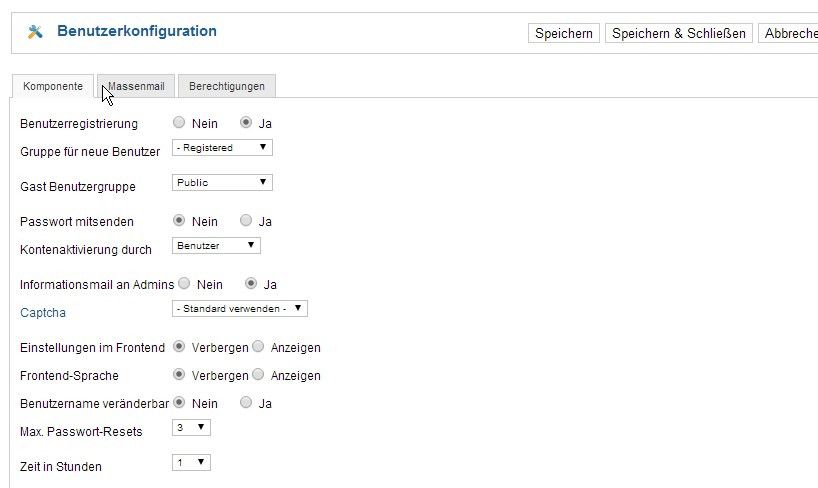Select Anzeigen for Einstellungen im Frontend
Image resolution: width=818 pixels, height=488 pixels.
click(258, 346)
